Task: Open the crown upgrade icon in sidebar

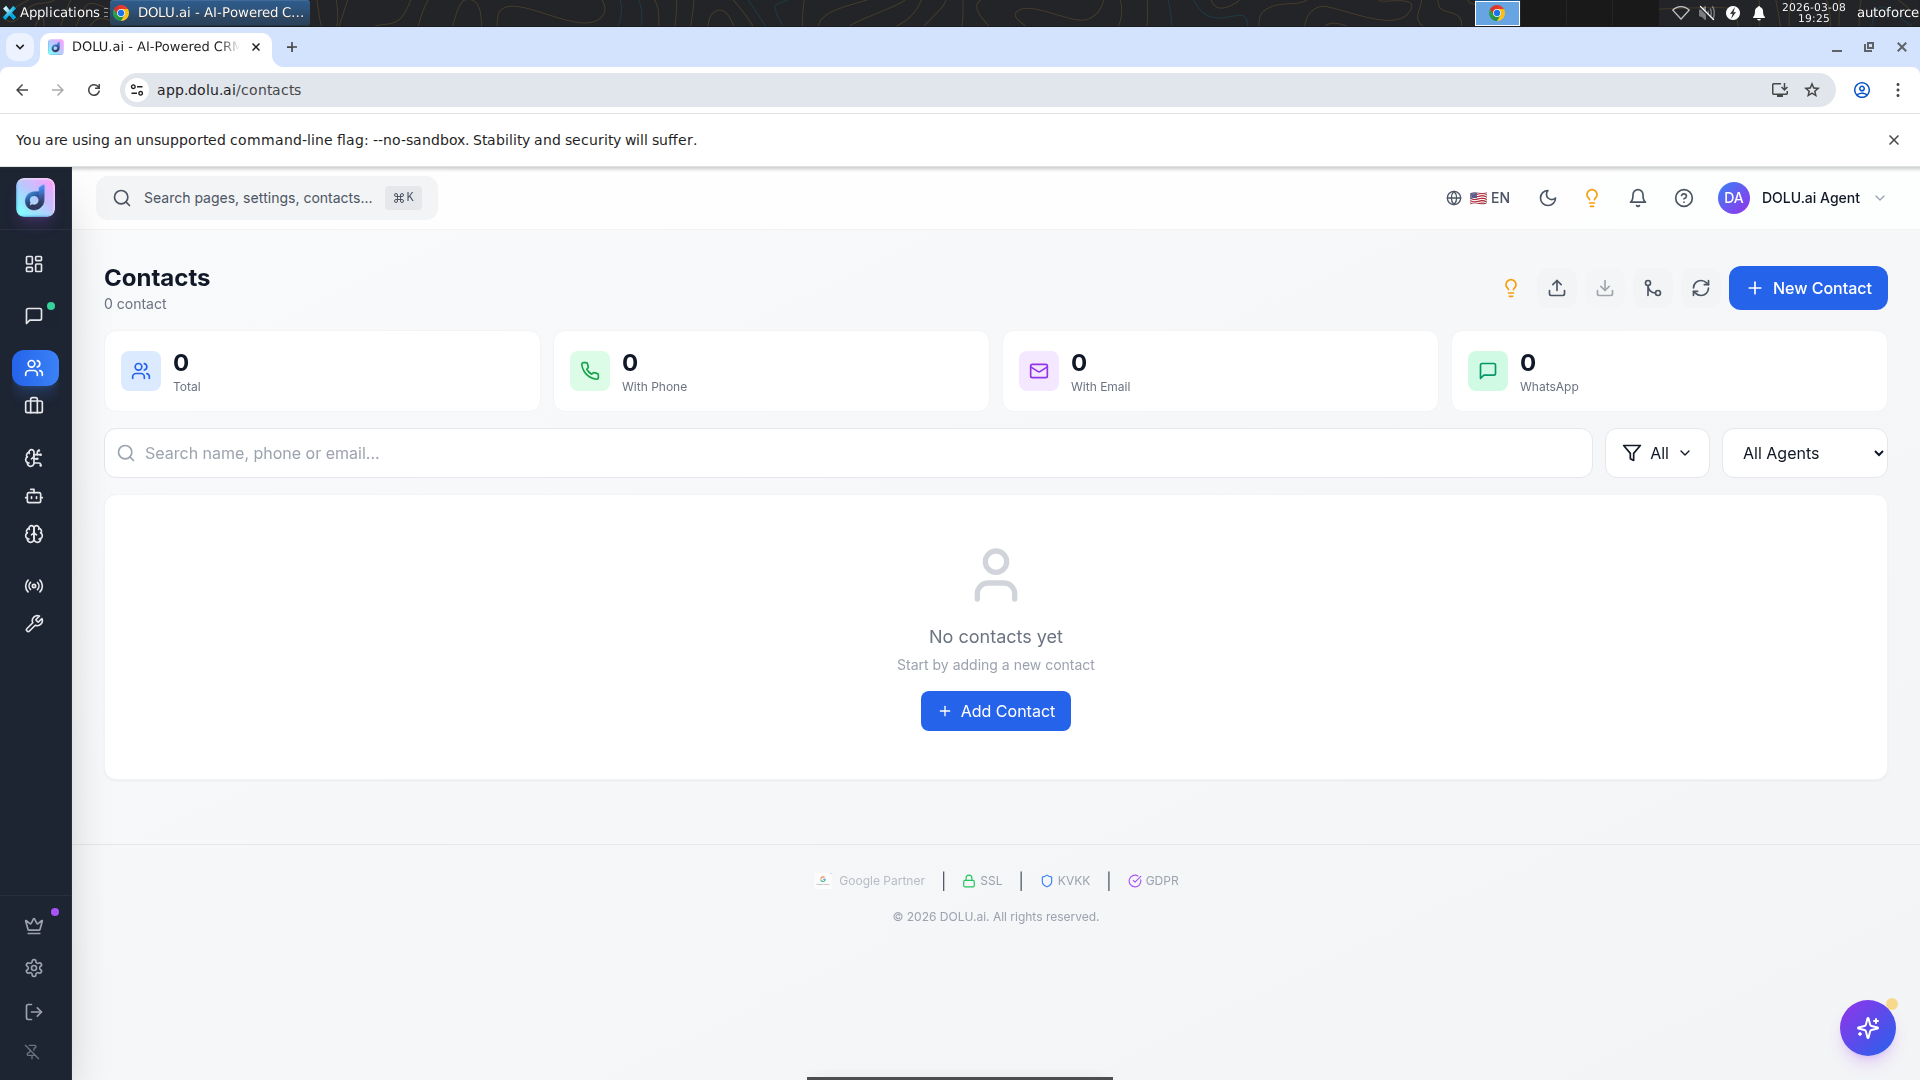Action: [x=34, y=925]
